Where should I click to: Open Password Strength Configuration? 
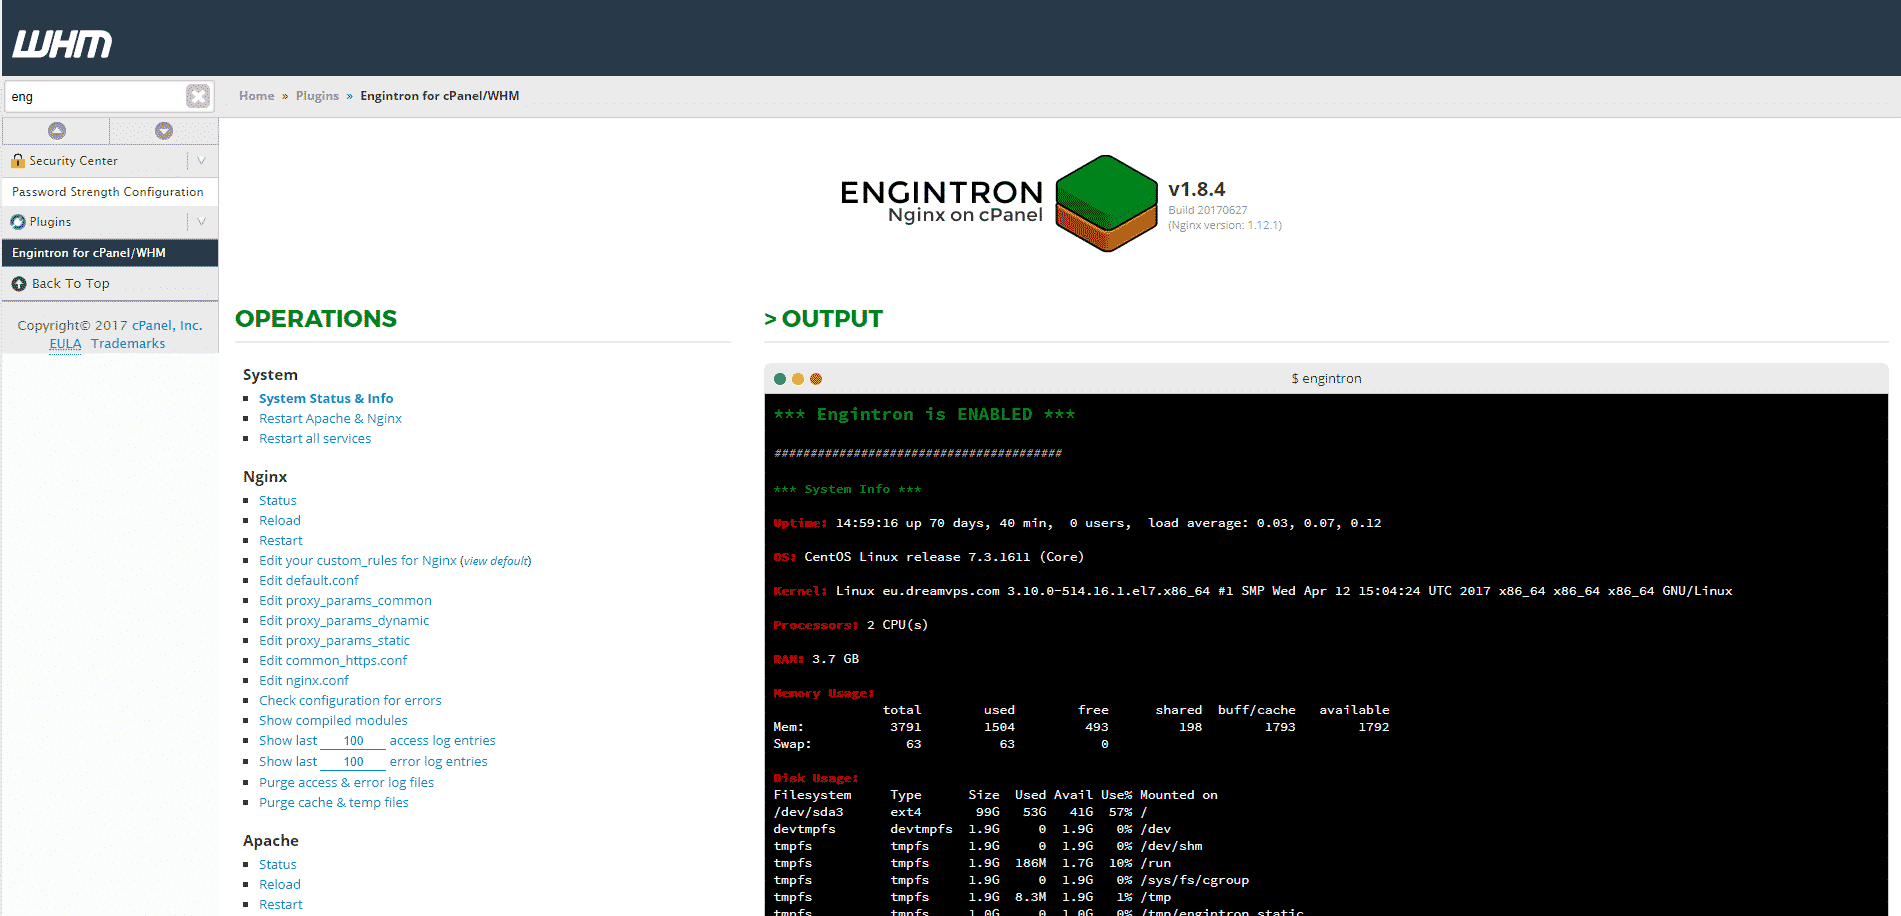pos(108,192)
